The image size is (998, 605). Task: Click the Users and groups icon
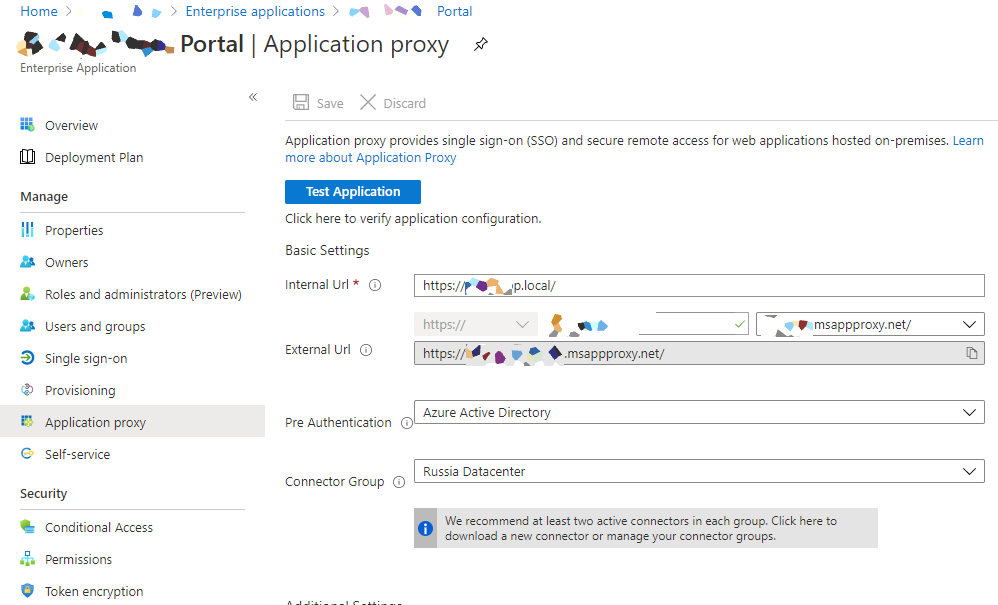tap(27, 326)
